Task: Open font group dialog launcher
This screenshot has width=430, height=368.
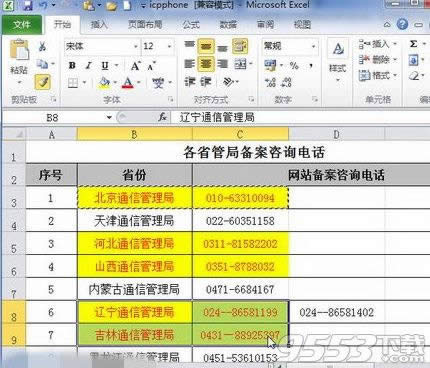Action: (170, 99)
